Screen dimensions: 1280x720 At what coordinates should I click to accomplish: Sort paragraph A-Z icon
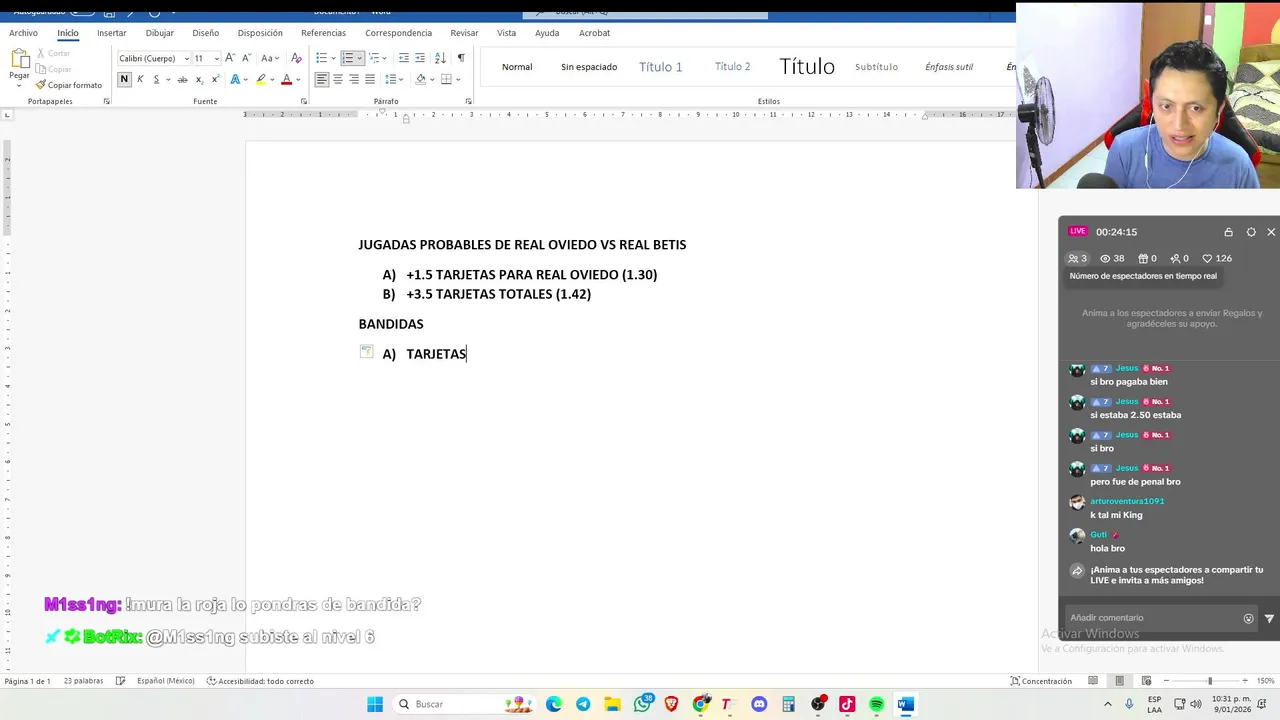tap(440, 58)
